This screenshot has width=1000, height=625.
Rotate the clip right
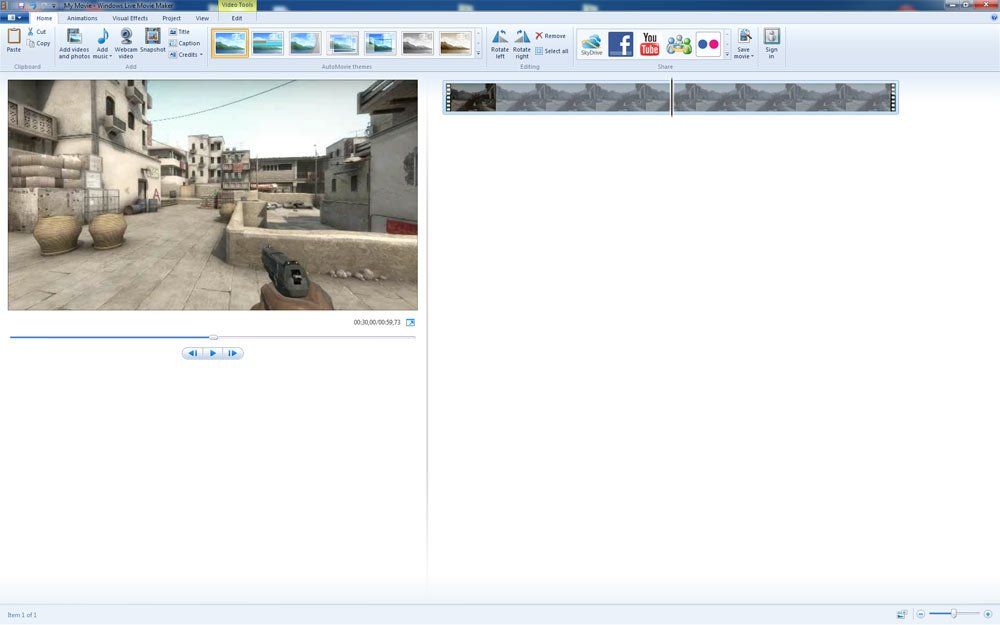coord(521,40)
